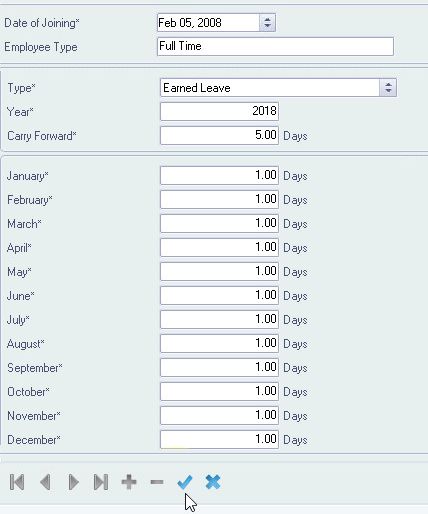This screenshot has width=428, height=514.
Task: Select the June days input
Action: click(219, 295)
